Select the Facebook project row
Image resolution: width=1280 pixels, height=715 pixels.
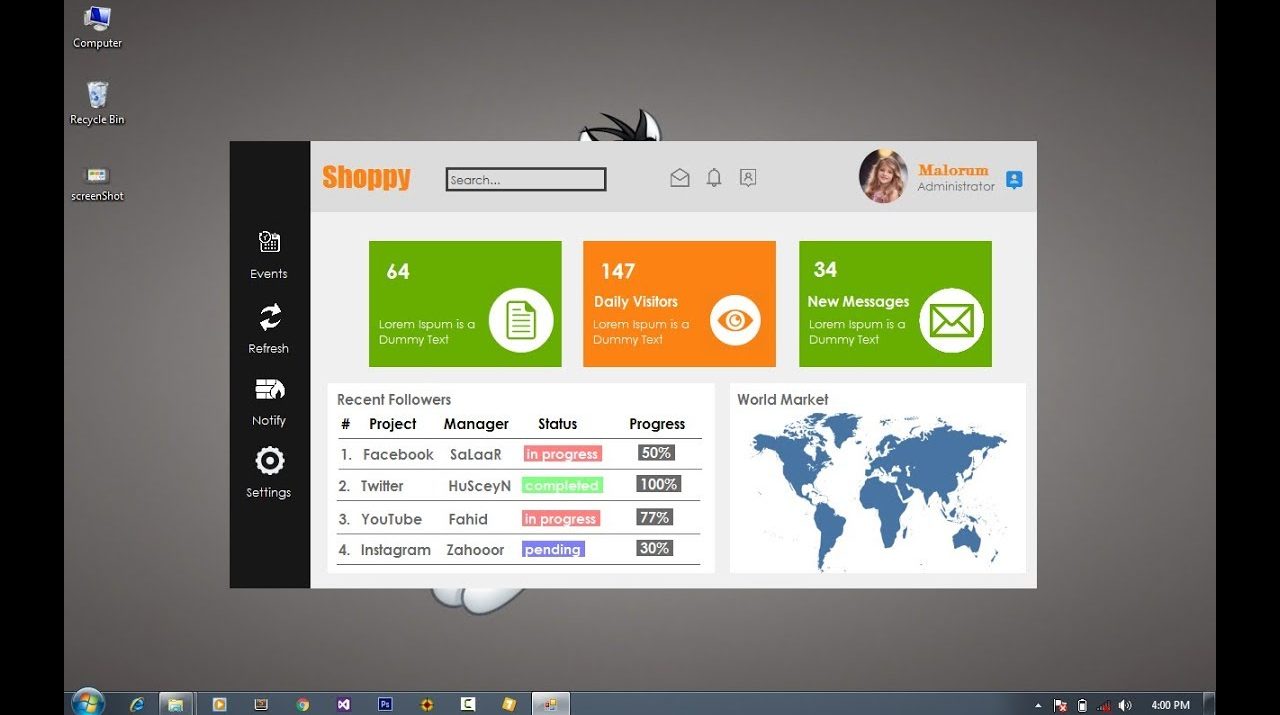pos(398,454)
